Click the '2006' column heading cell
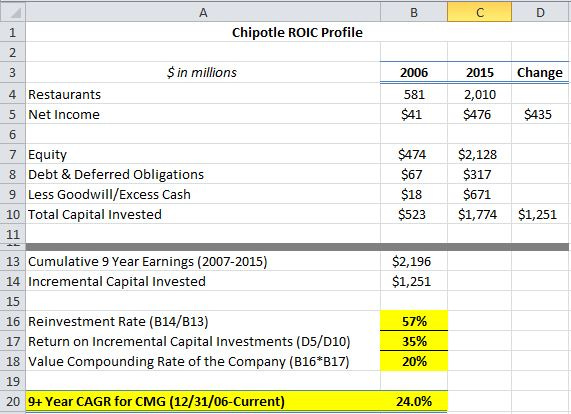571x414 pixels. click(x=414, y=72)
